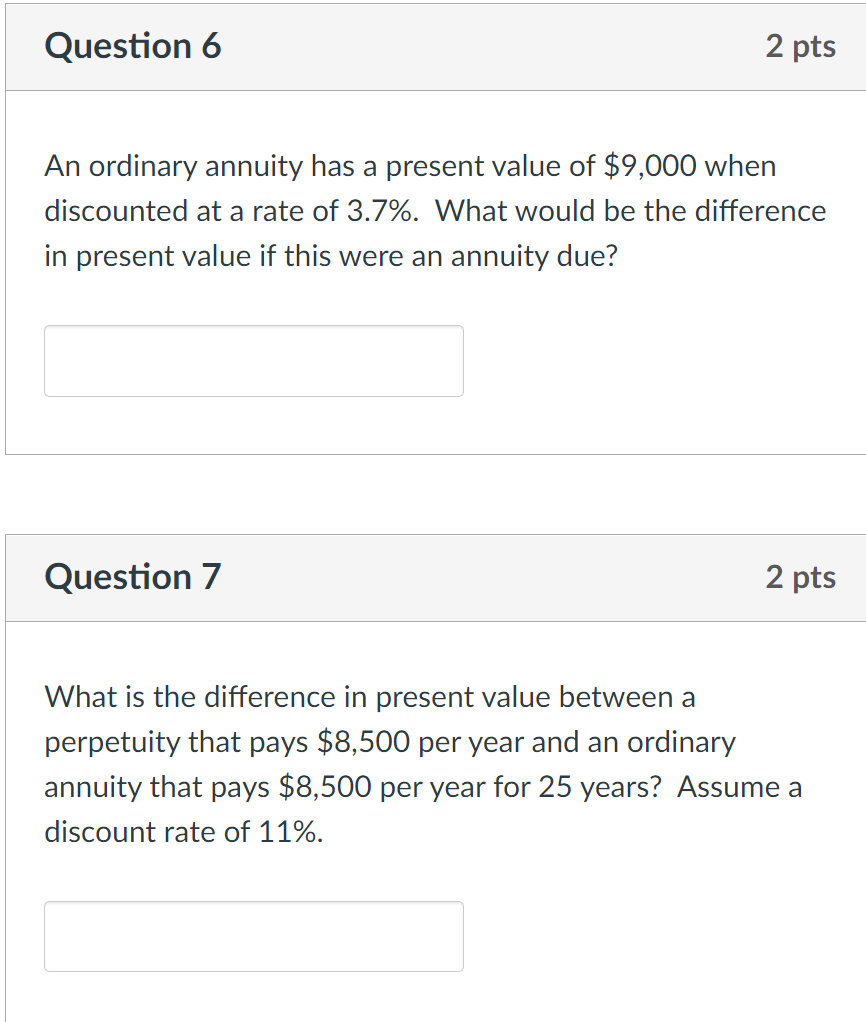Screen dimensions: 866x1022
Task: Select the Question 7 heading
Action: coord(134,577)
